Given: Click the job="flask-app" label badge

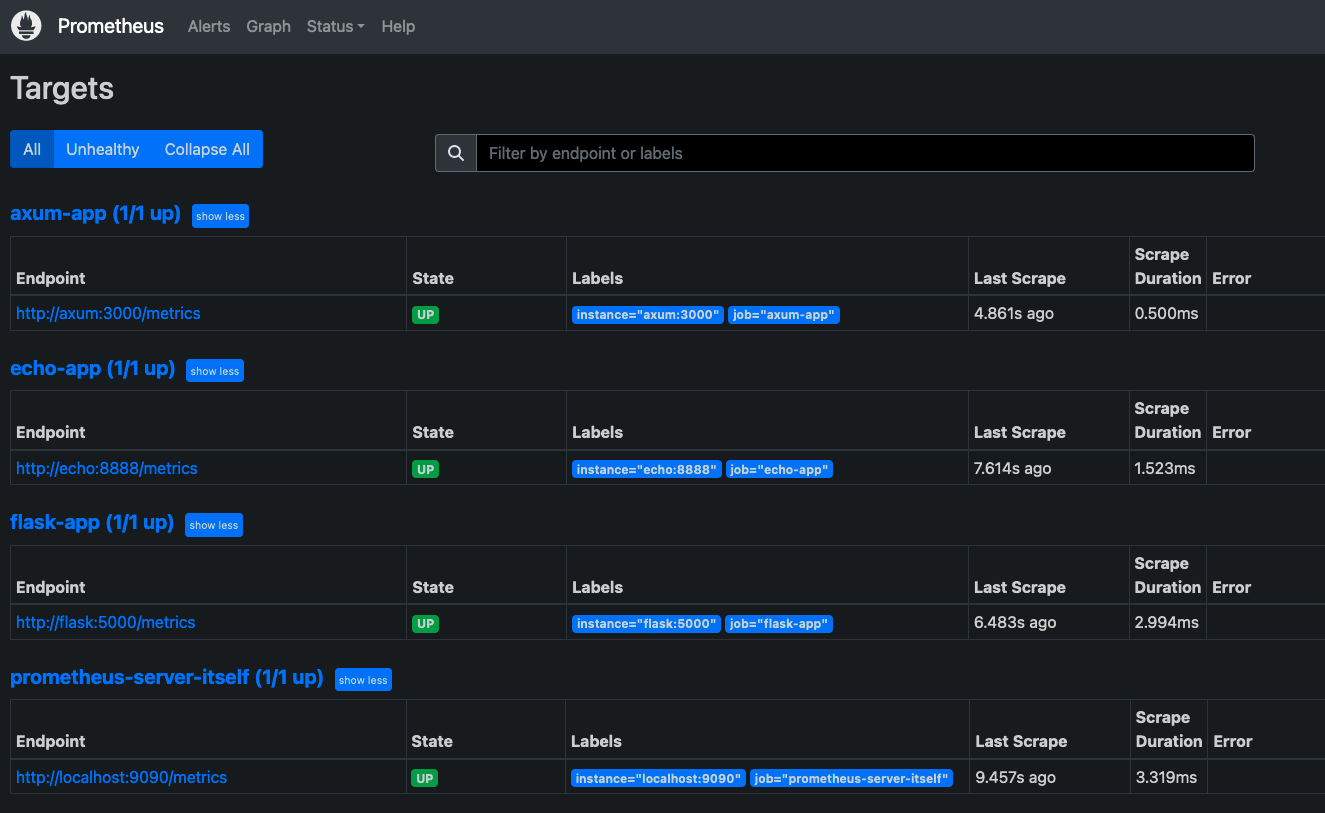Looking at the screenshot, I should point(779,623).
